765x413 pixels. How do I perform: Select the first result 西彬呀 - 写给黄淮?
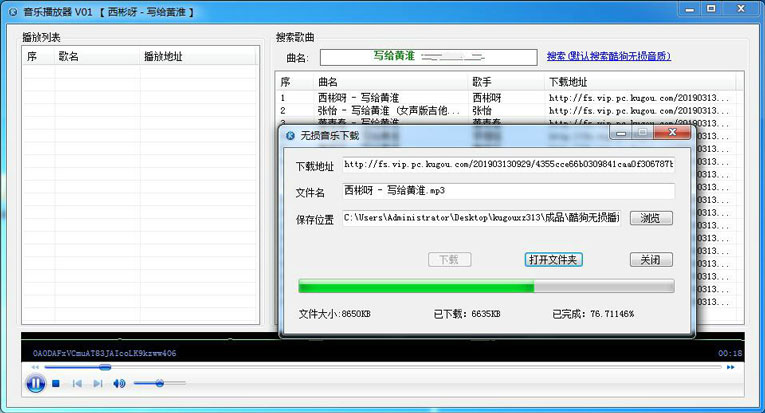coord(390,98)
